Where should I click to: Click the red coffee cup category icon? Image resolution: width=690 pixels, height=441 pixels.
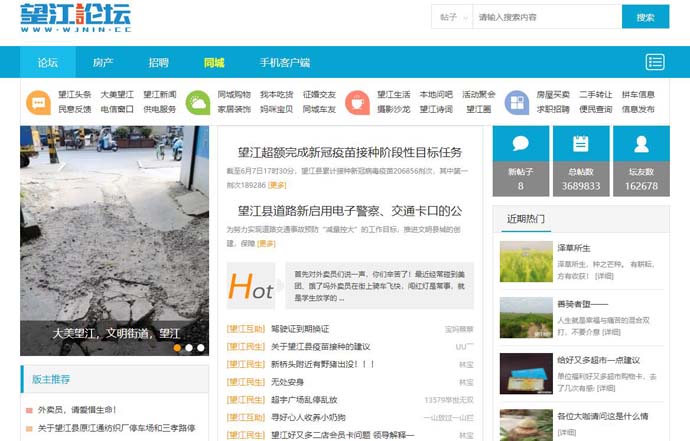click(357, 103)
